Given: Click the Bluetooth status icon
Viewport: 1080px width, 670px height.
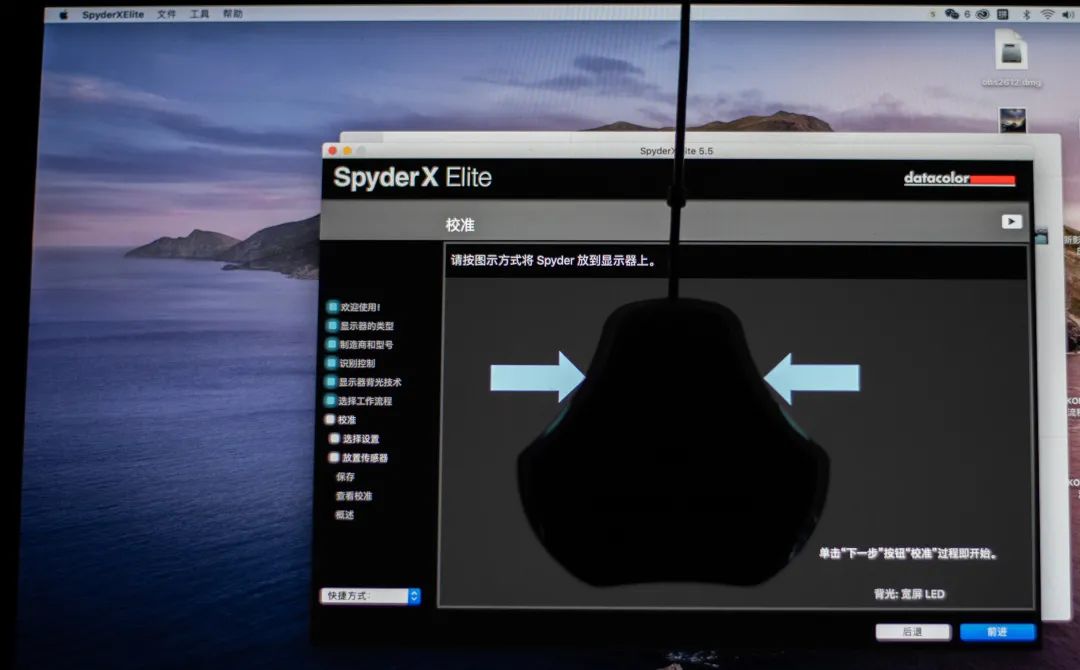Looking at the screenshot, I should point(1026,14).
